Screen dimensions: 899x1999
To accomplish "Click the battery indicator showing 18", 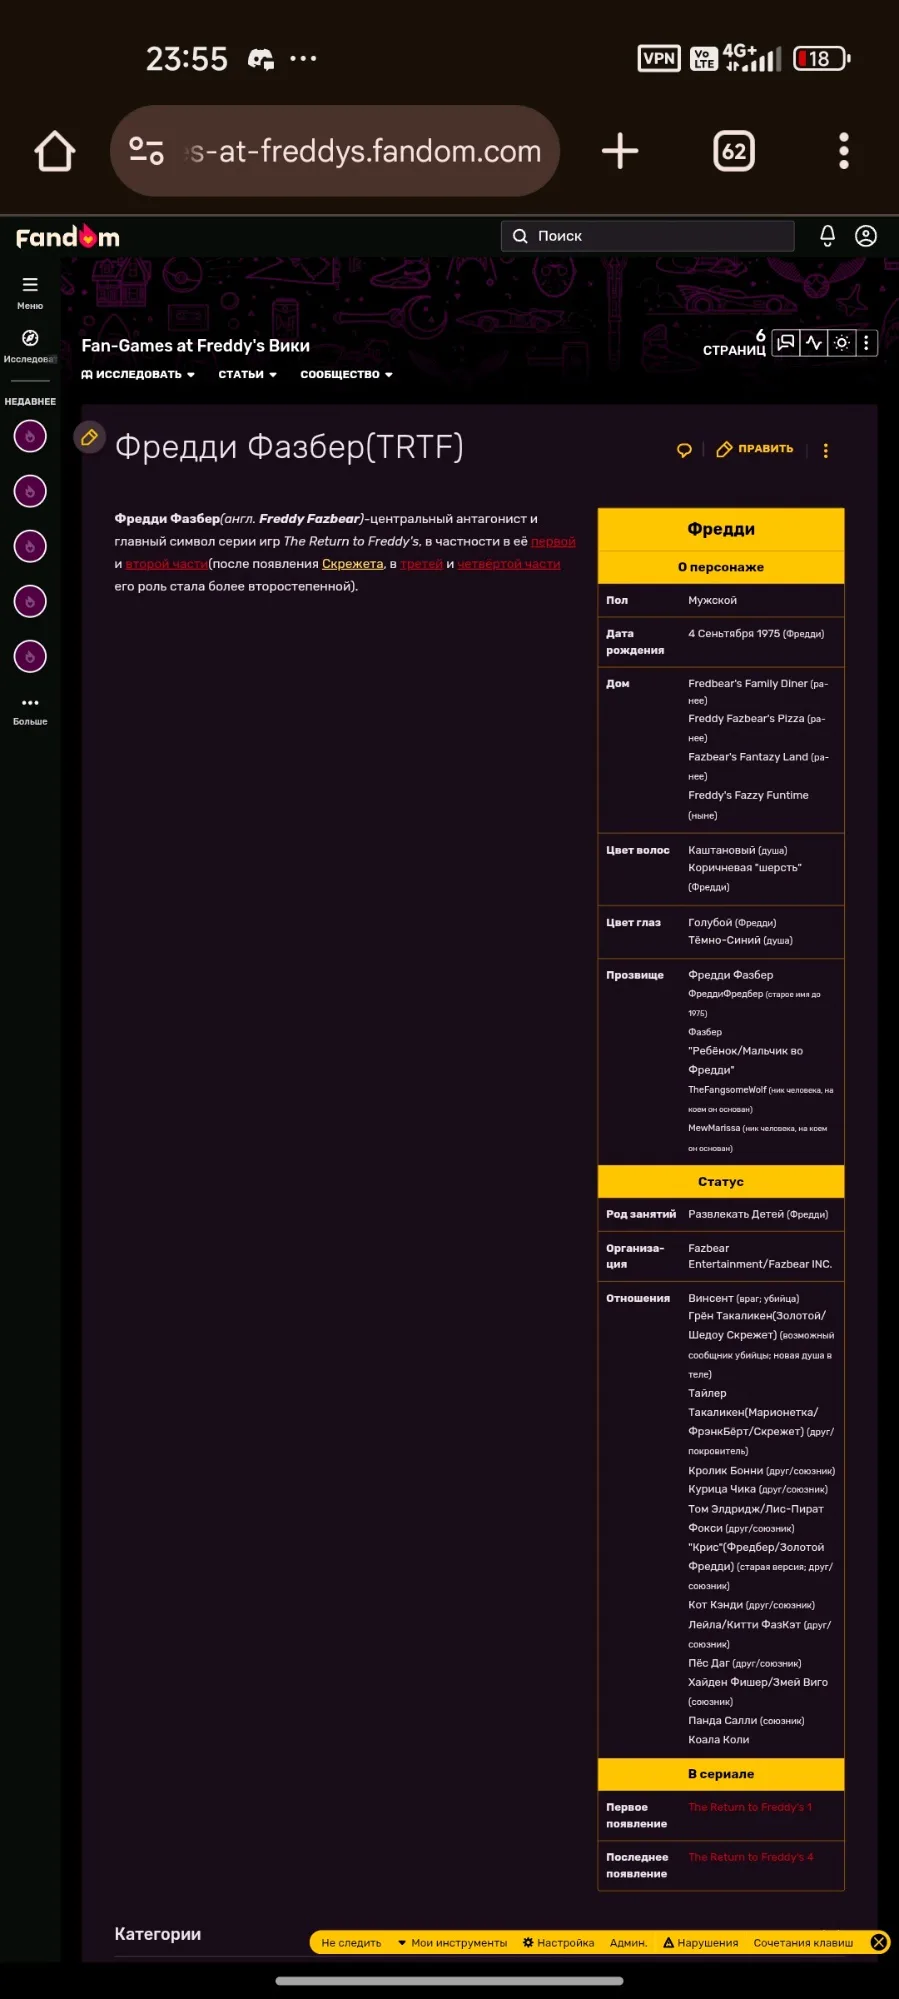I will pyautogui.click(x=822, y=58).
